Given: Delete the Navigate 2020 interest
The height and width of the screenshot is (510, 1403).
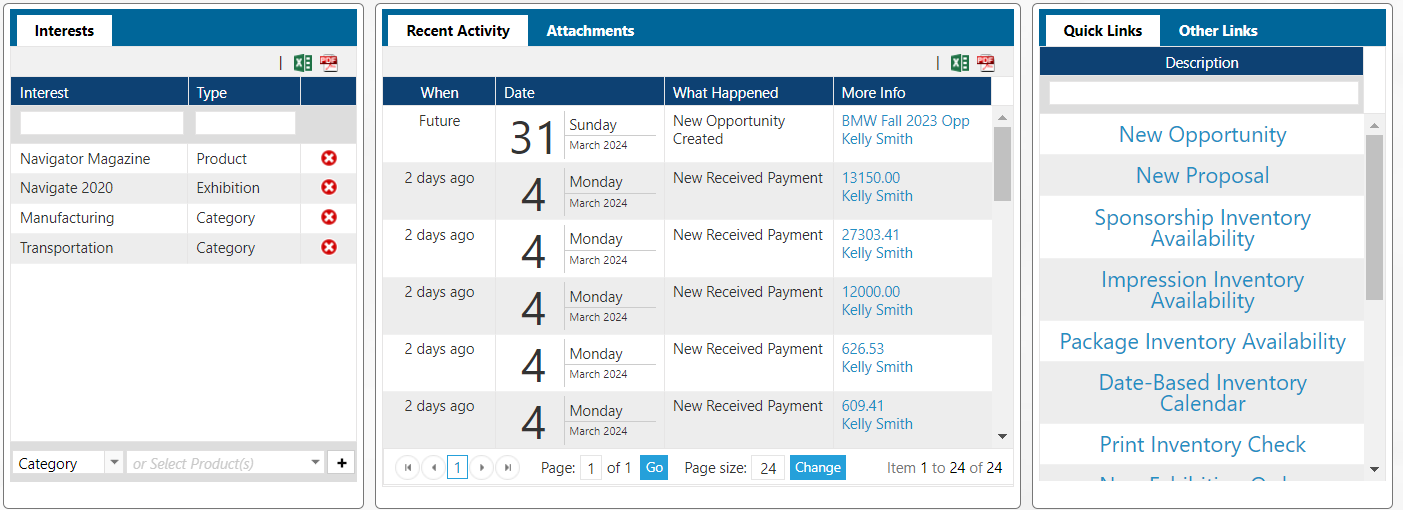Looking at the screenshot, I should click(x=329, y=187).
